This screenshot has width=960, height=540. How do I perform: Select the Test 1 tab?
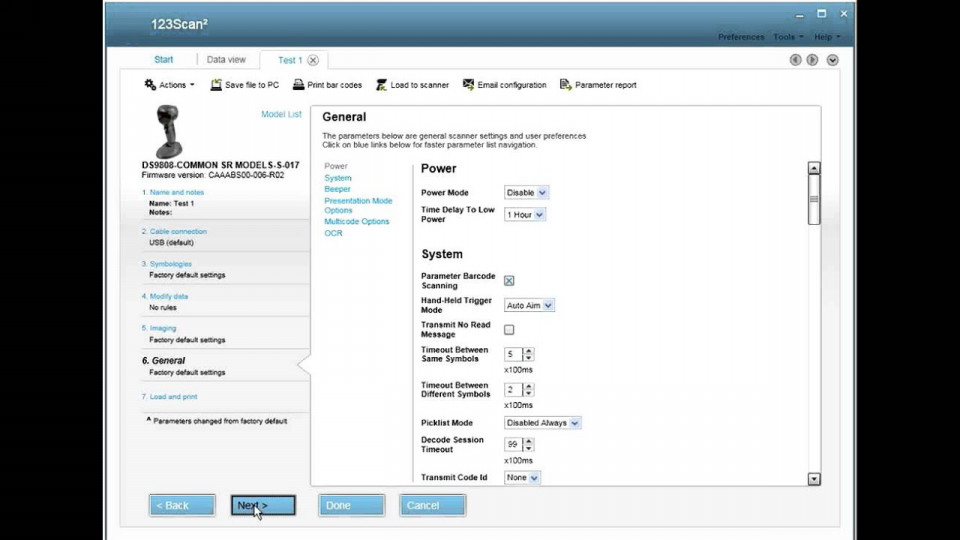tap(290, 60)
